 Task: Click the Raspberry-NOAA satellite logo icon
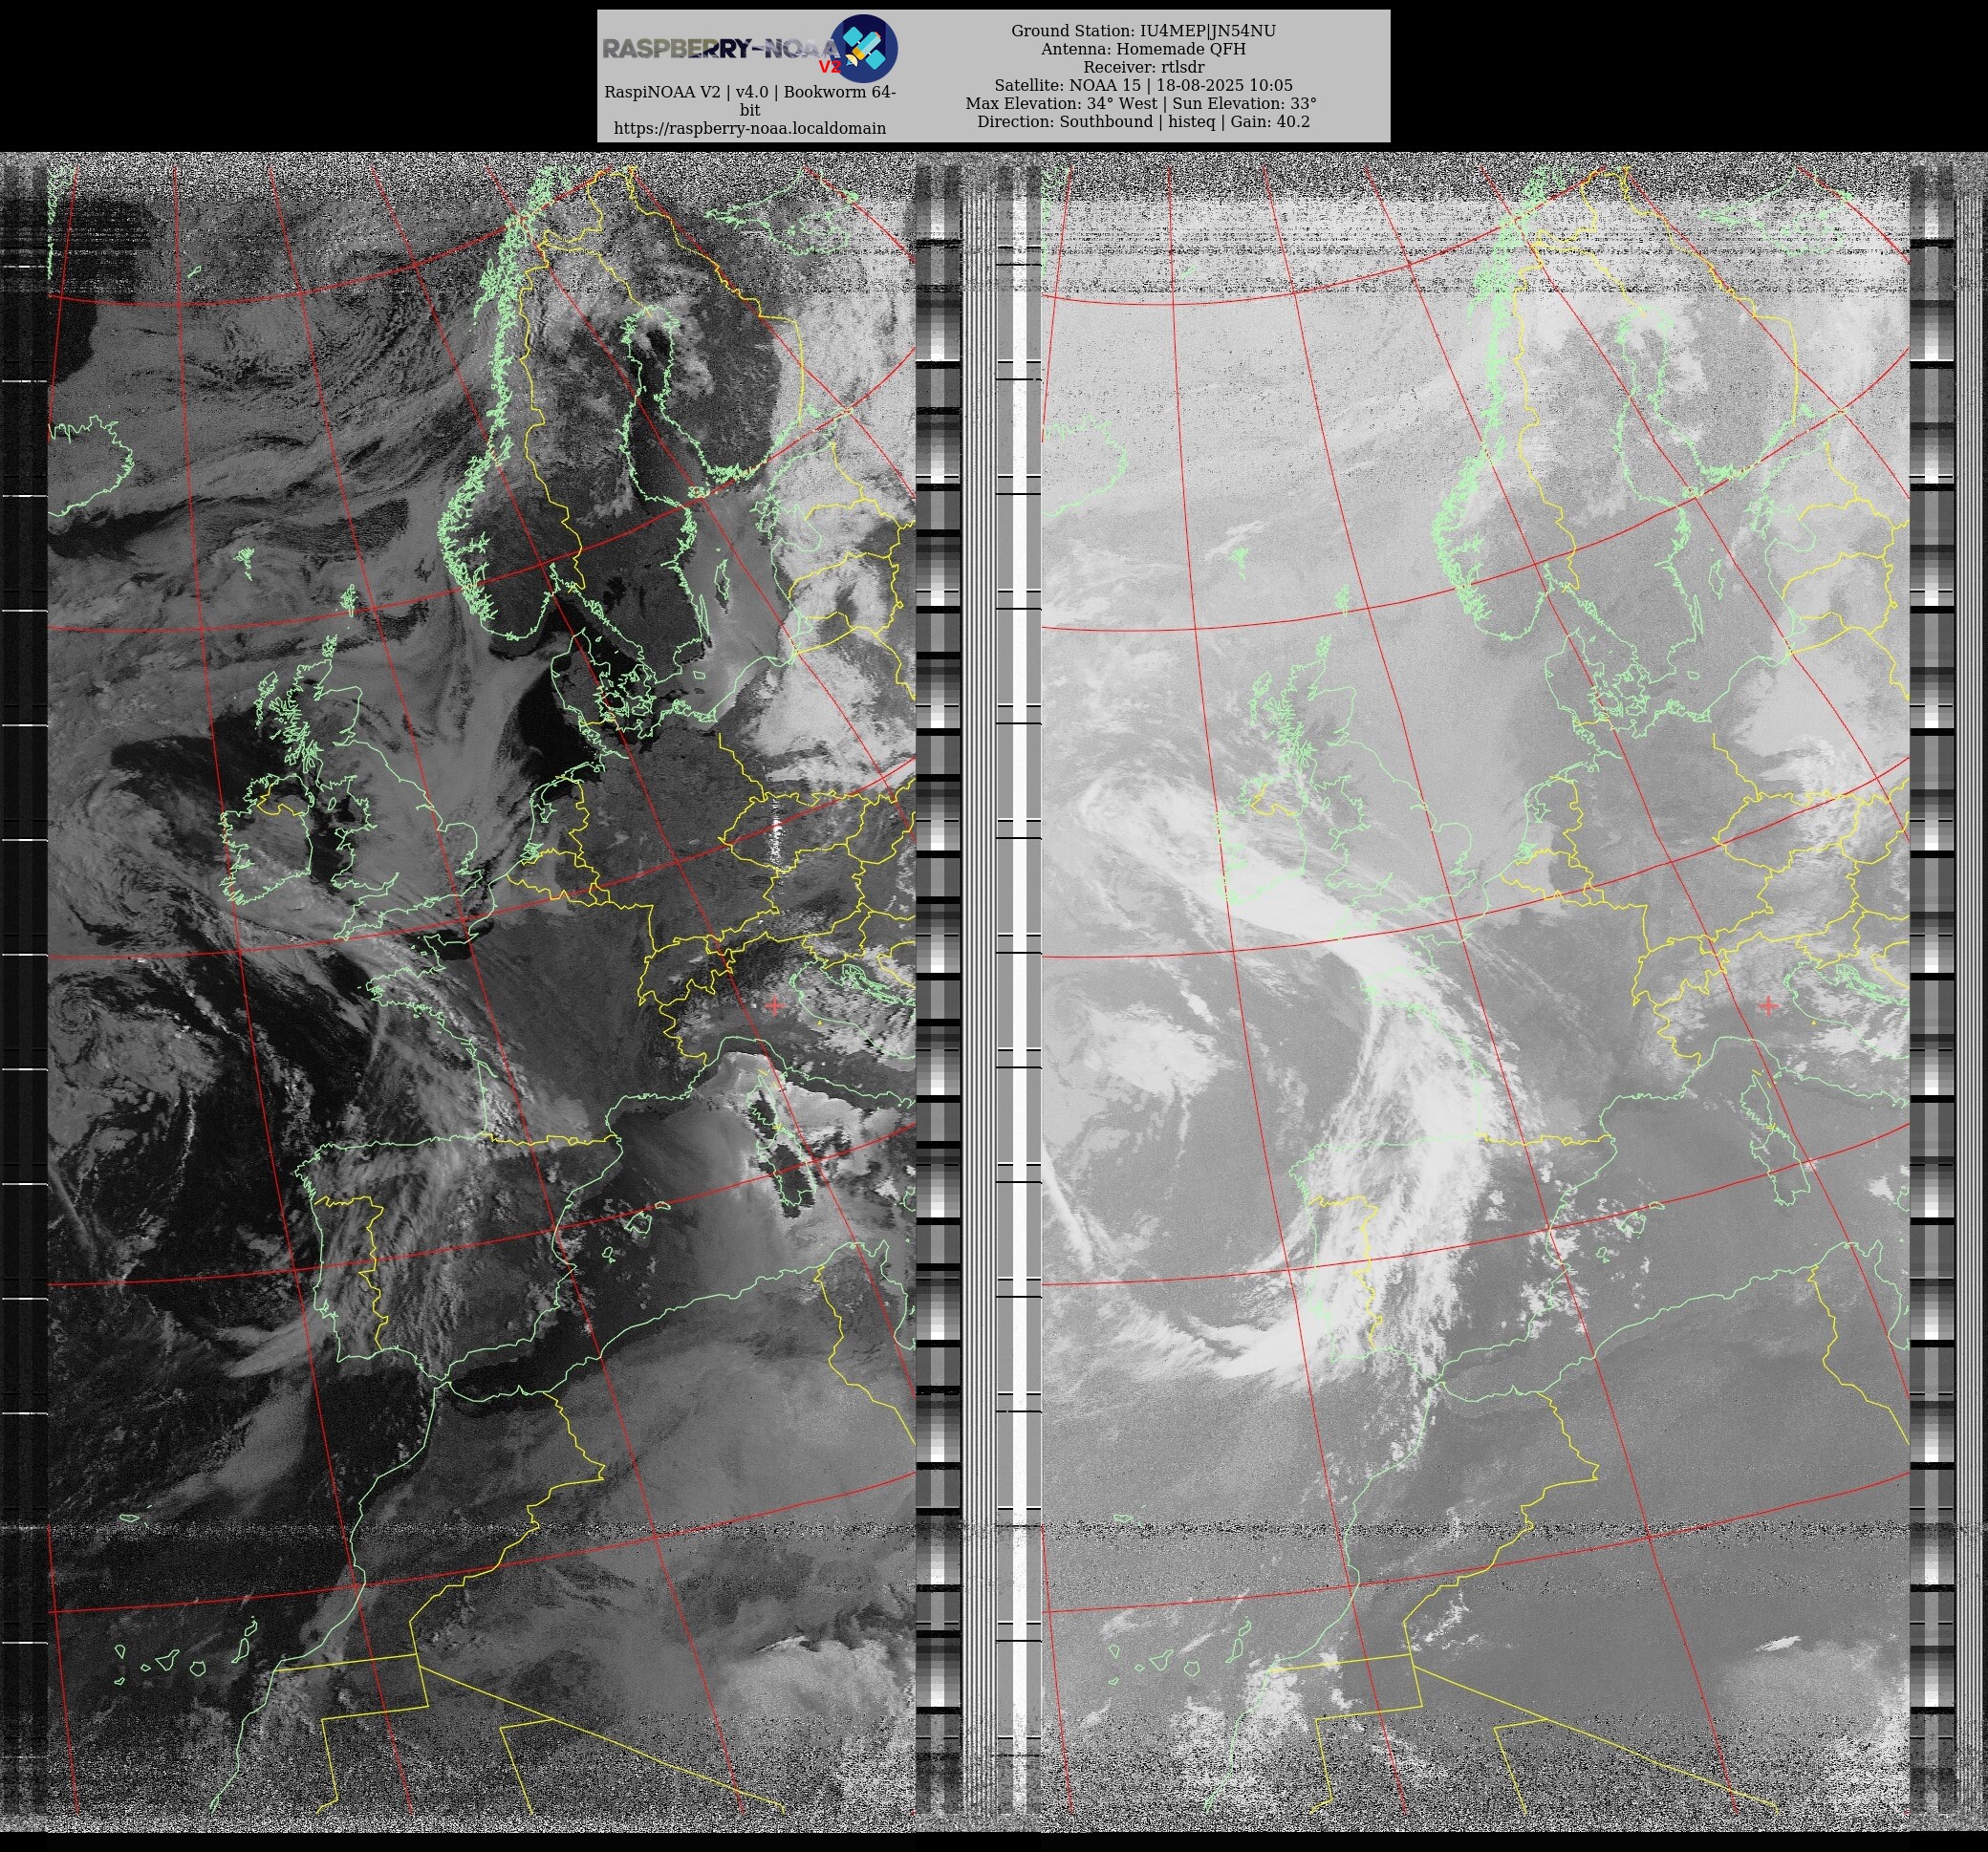[864, 48]
